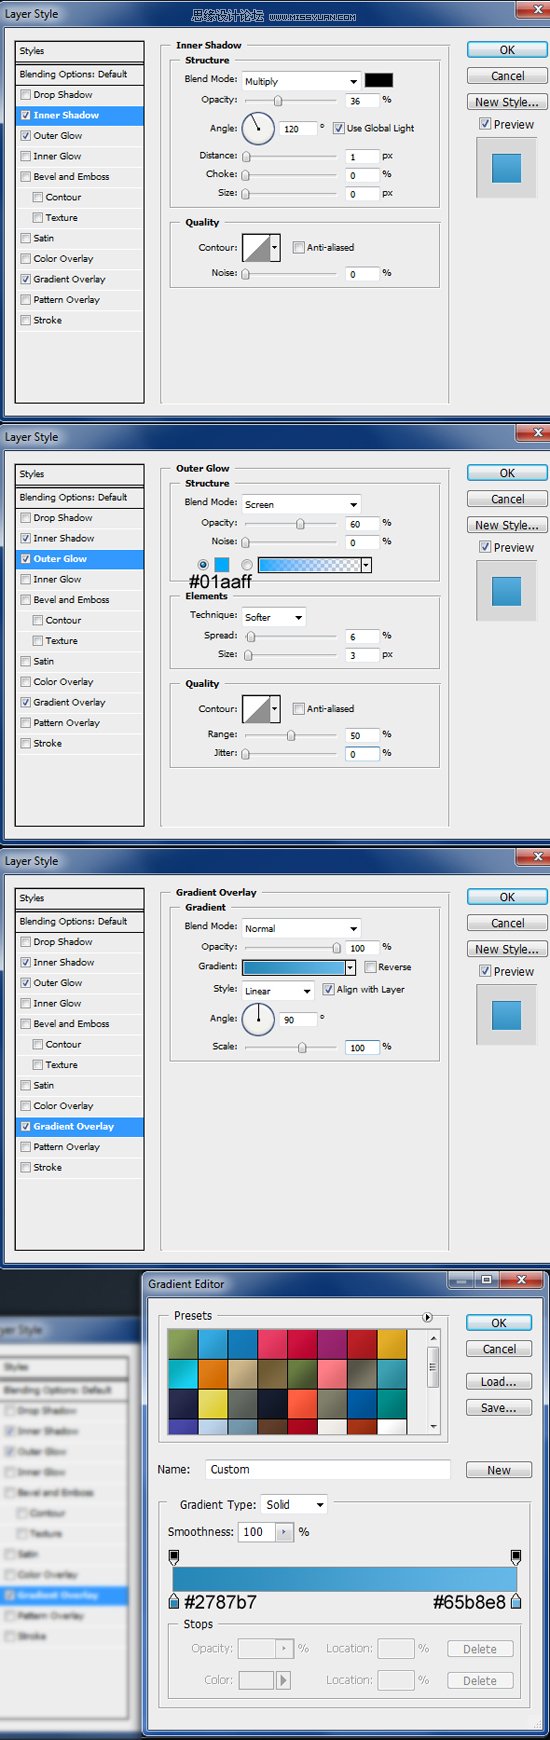Toggle Align with Layer checkbox

pyautogui.click(x=329, y=989)
